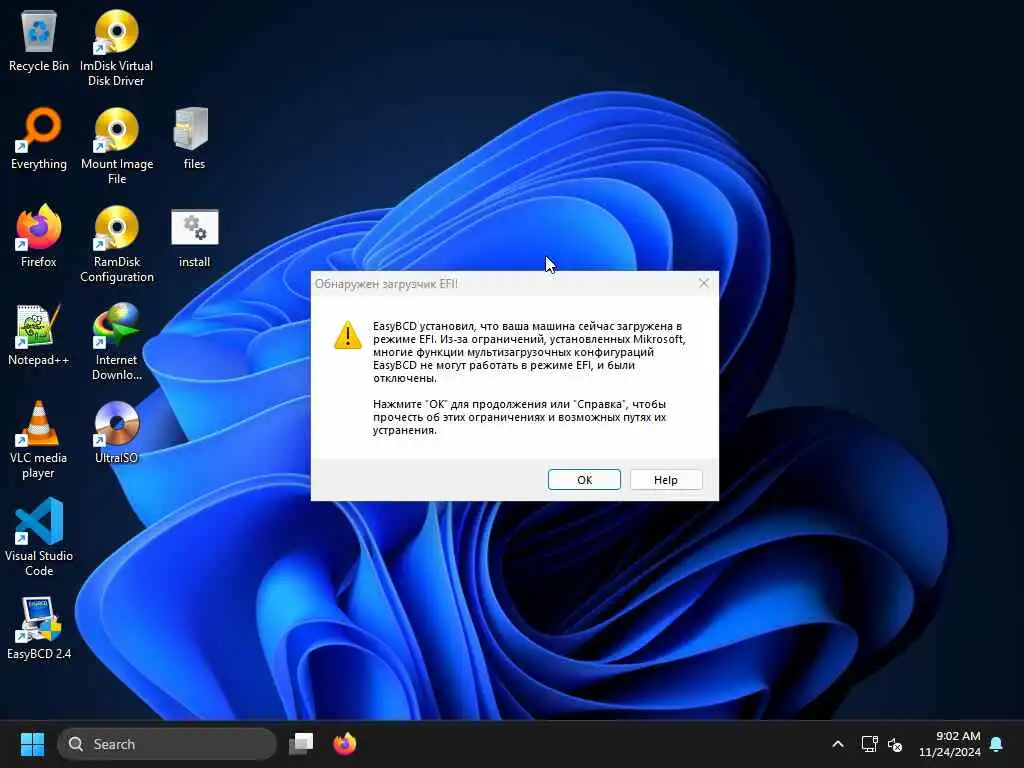
Task: Select the VLC media player shortcut
Action: (x=39, y=440)
